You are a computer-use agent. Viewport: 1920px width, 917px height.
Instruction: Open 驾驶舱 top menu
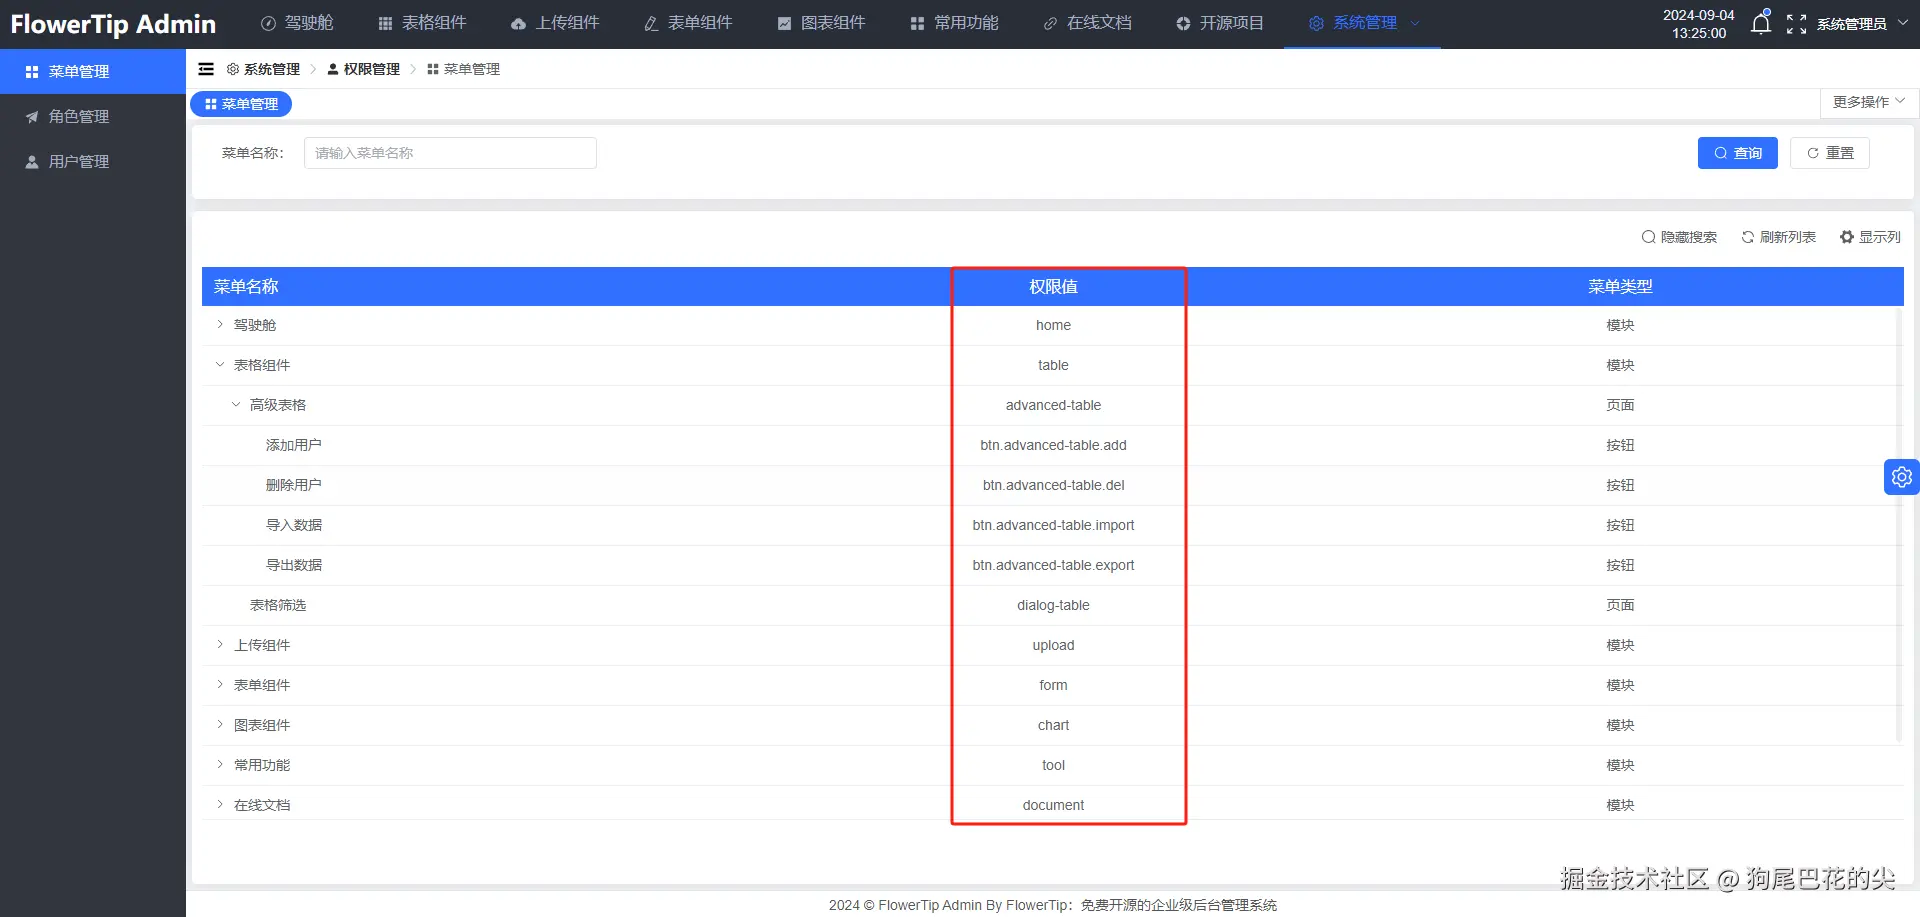(x=297, y=23)
